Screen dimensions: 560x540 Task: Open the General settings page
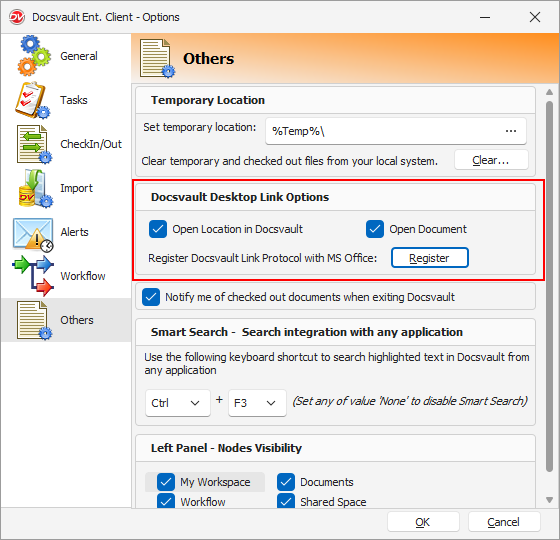(x=66, y=56)
